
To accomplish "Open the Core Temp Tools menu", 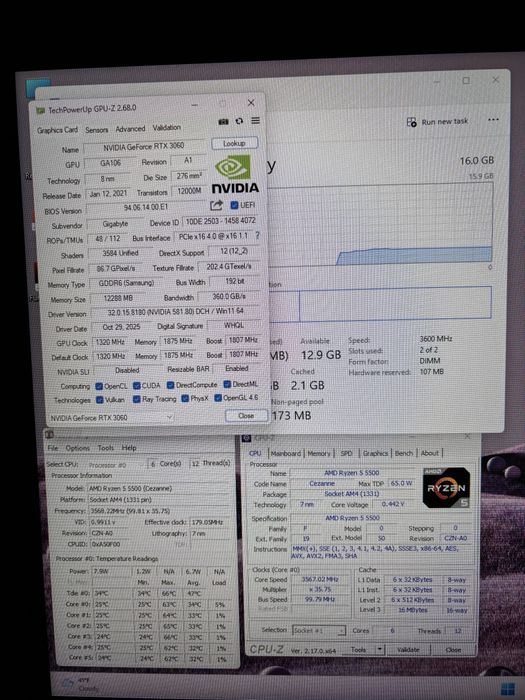I will point(105,448).
